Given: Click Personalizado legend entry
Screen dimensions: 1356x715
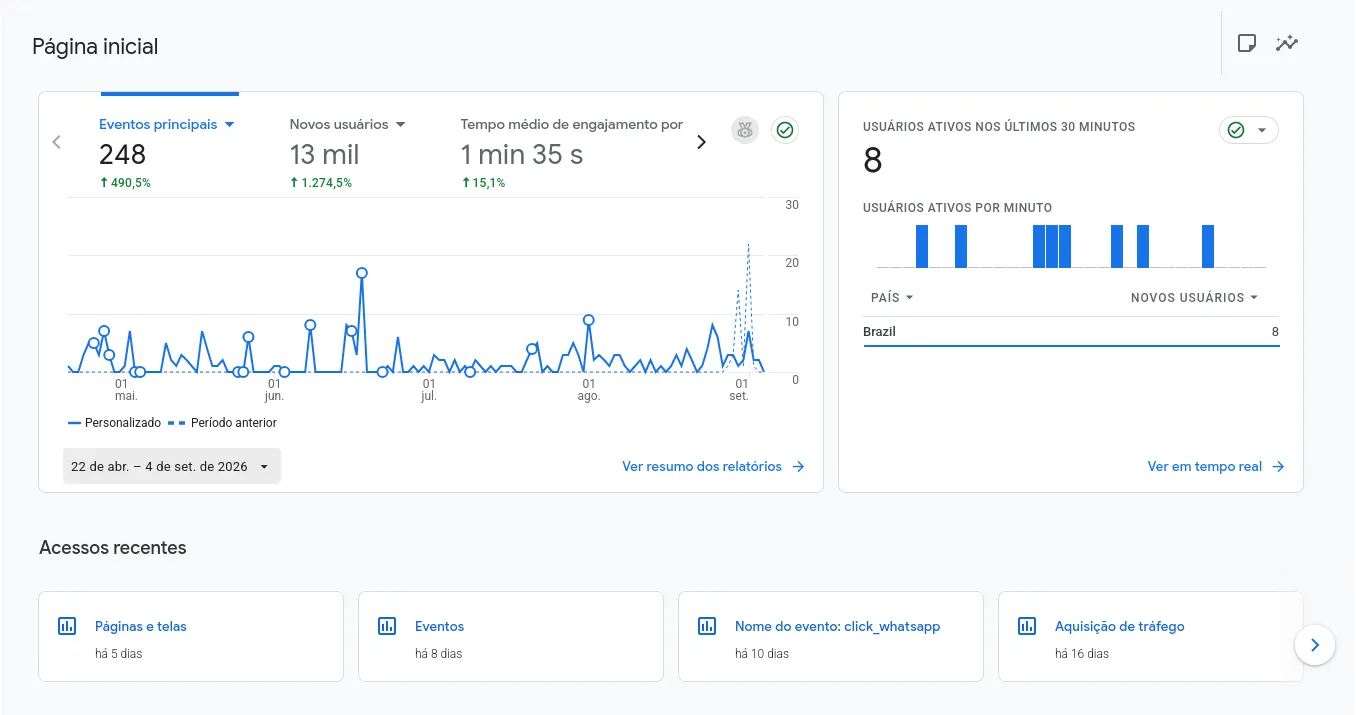Looking at the screenshot, I should [114, 423].
